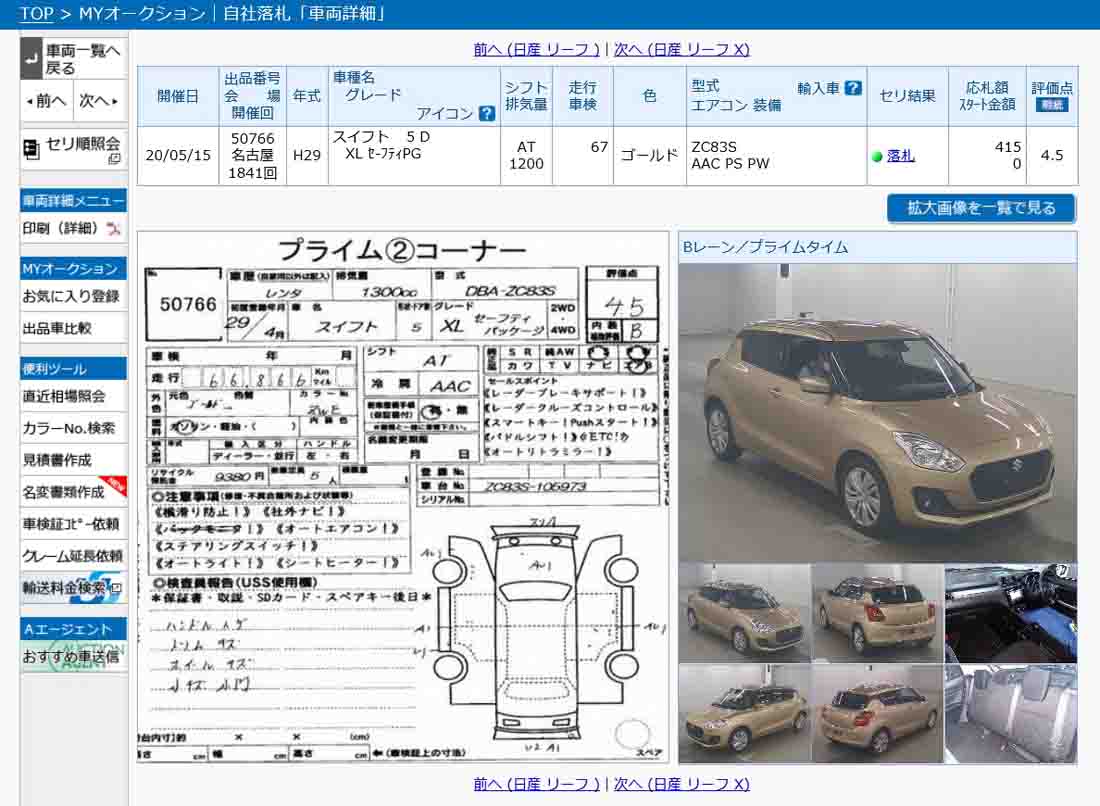Go to previous vehicle with 前へ button
1100x806 pixels.
coord(46,101)
